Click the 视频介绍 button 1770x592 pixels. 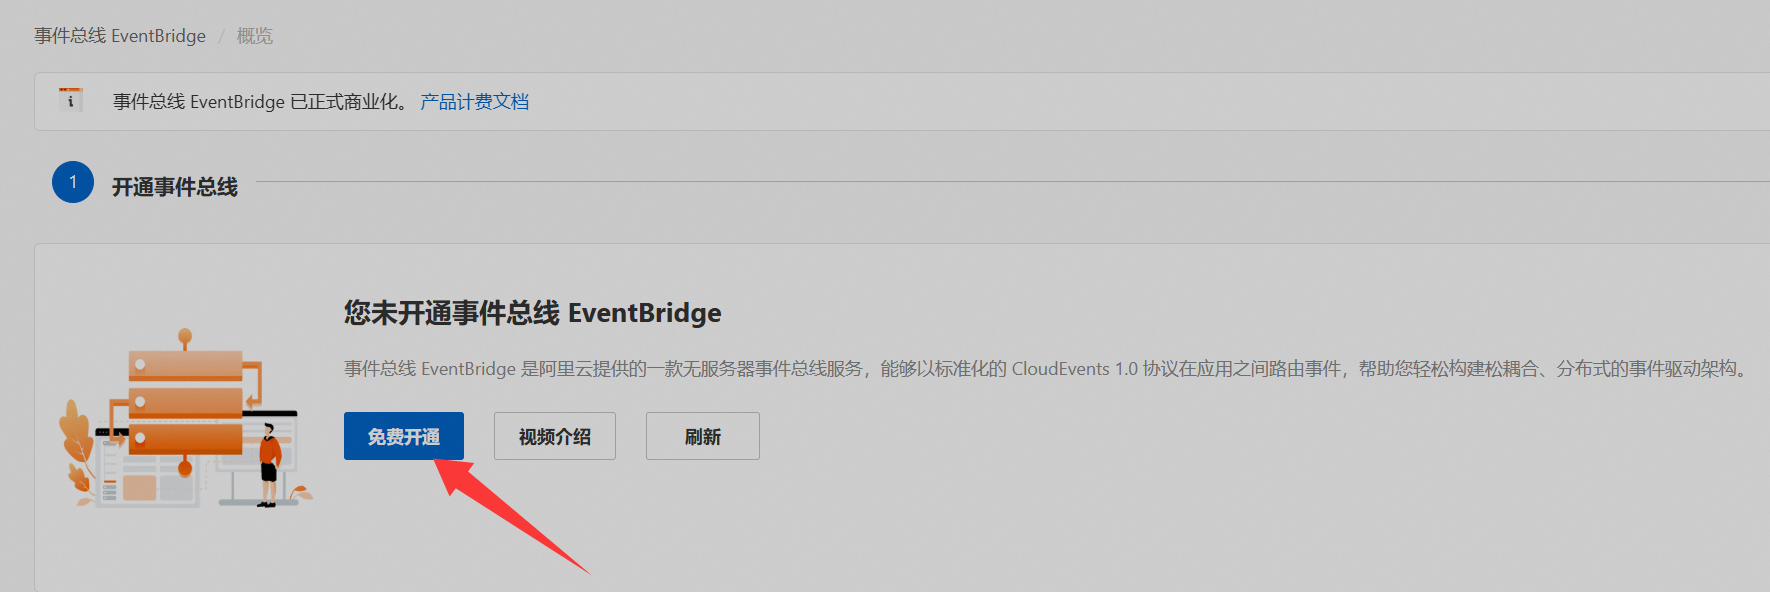pos(554,436)
